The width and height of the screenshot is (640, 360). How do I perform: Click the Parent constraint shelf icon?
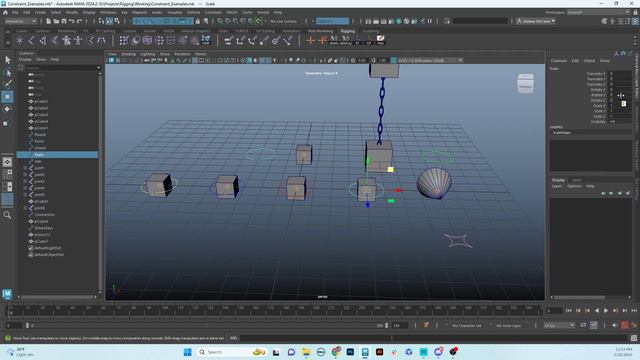pos(228,40)
